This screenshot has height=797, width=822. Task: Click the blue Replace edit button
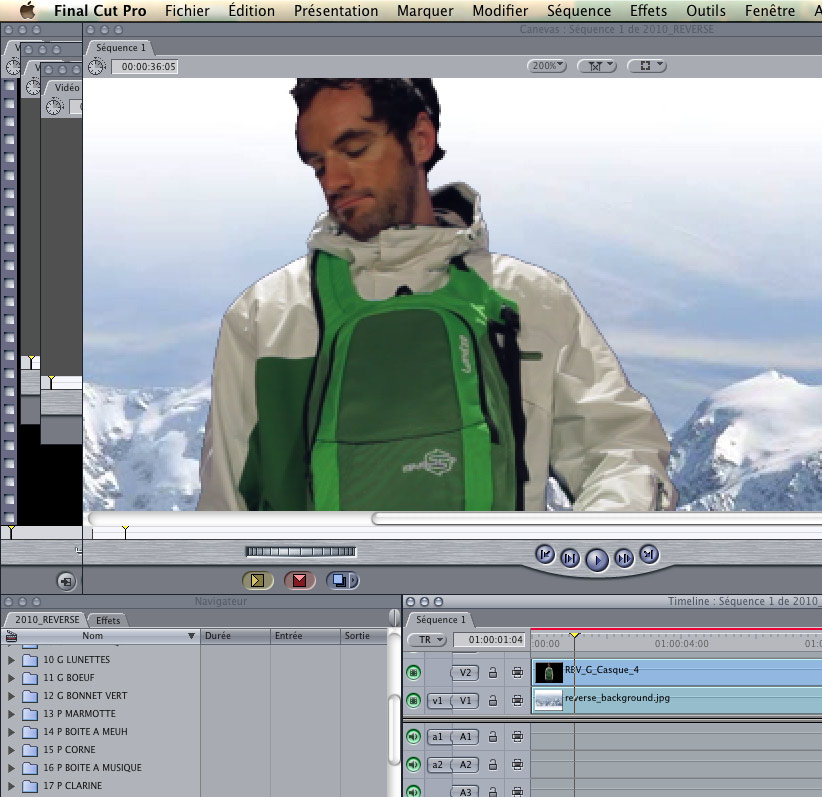point(338,580)
